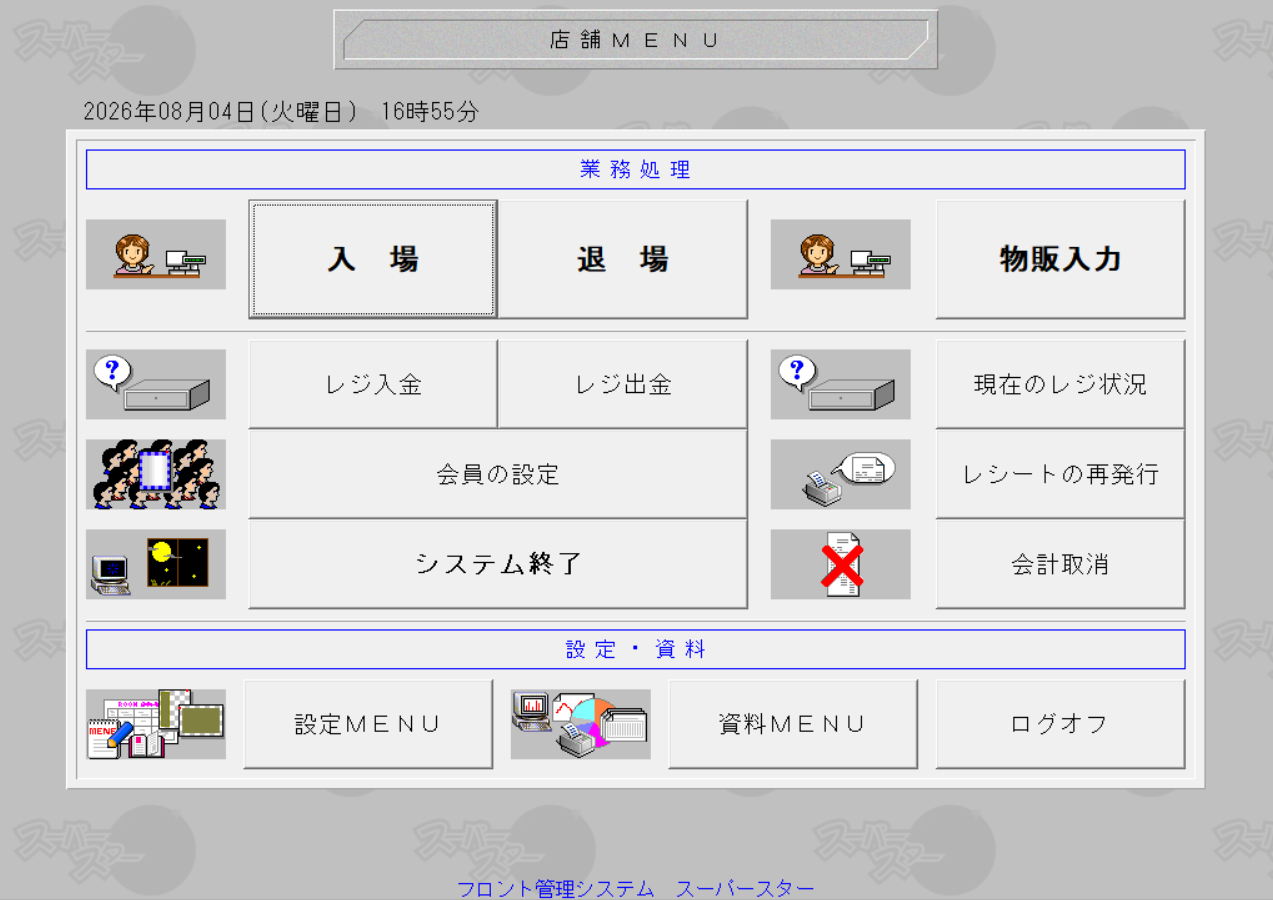
Task: Open the 退場 exit screen
Action: (623, 259)
